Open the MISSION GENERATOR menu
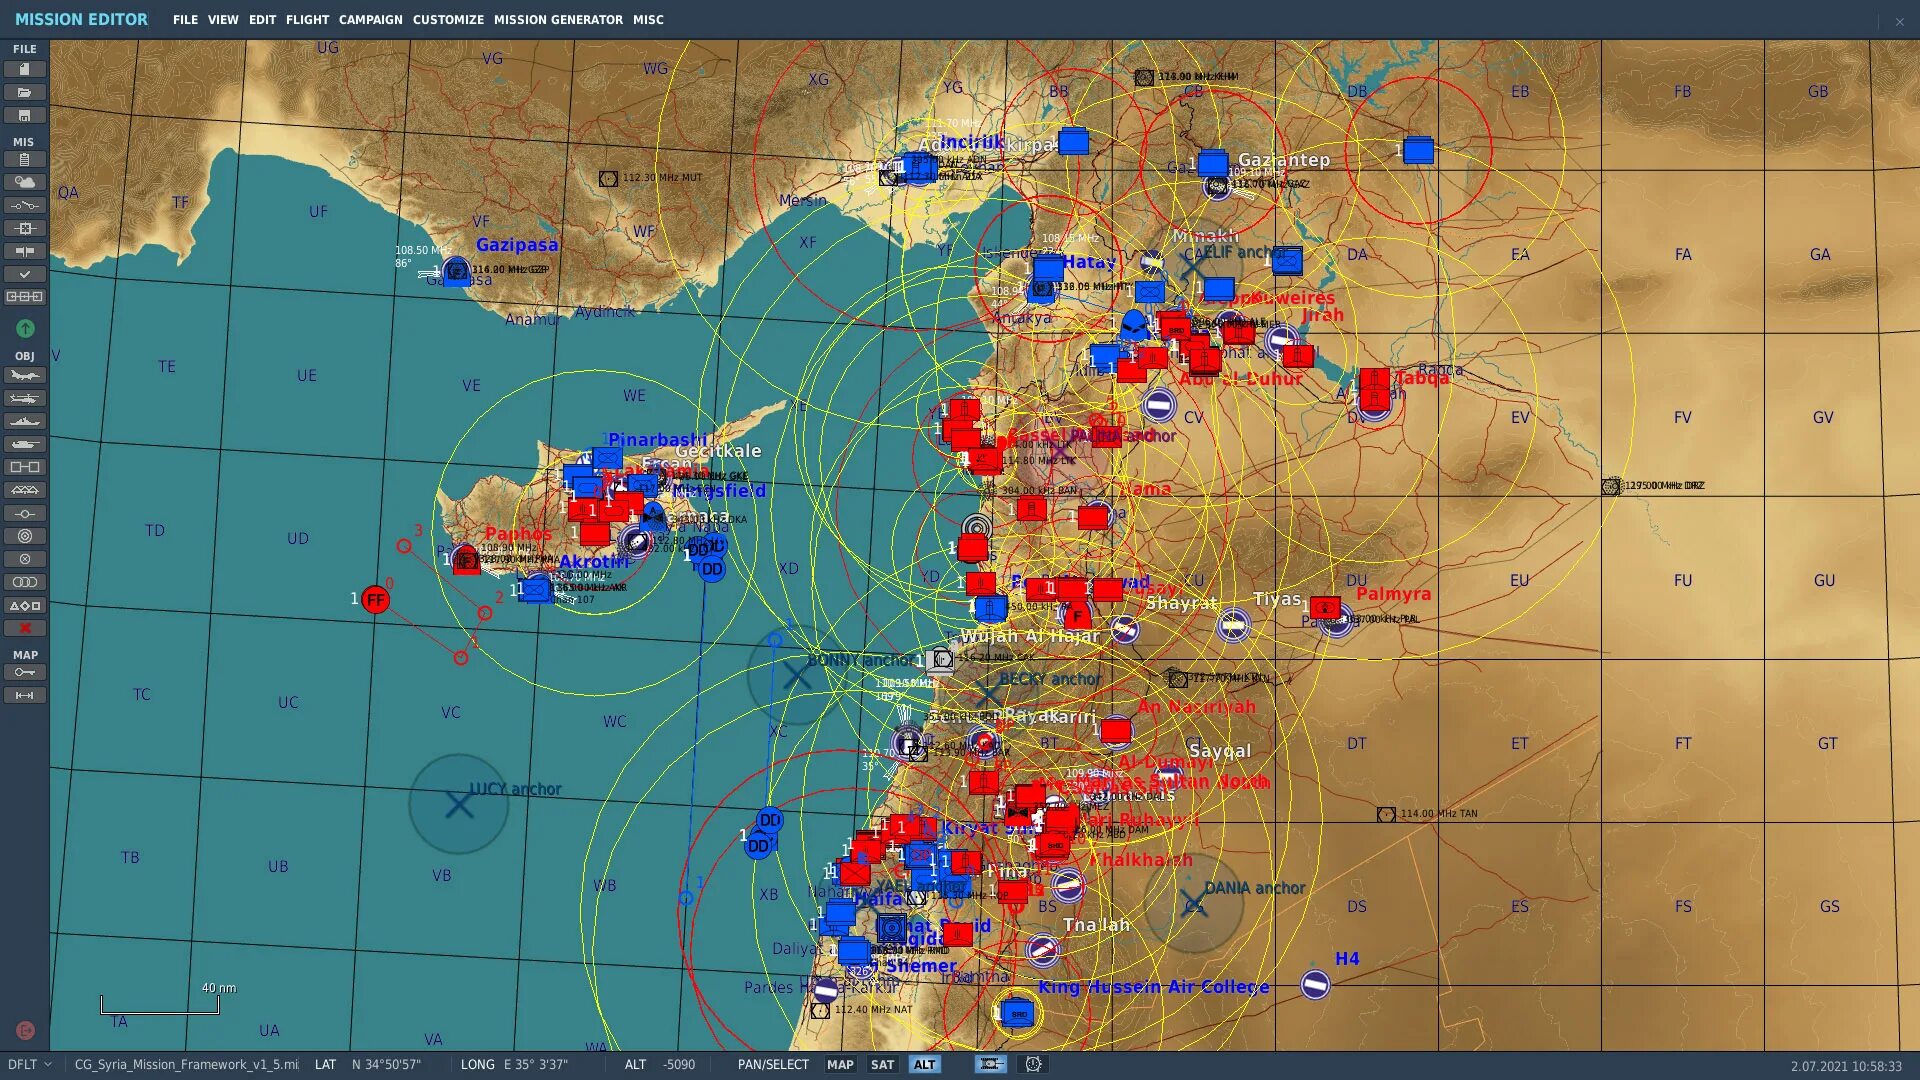The width and height of the screenshot is (1920, 1080). (x=558, y=19)
